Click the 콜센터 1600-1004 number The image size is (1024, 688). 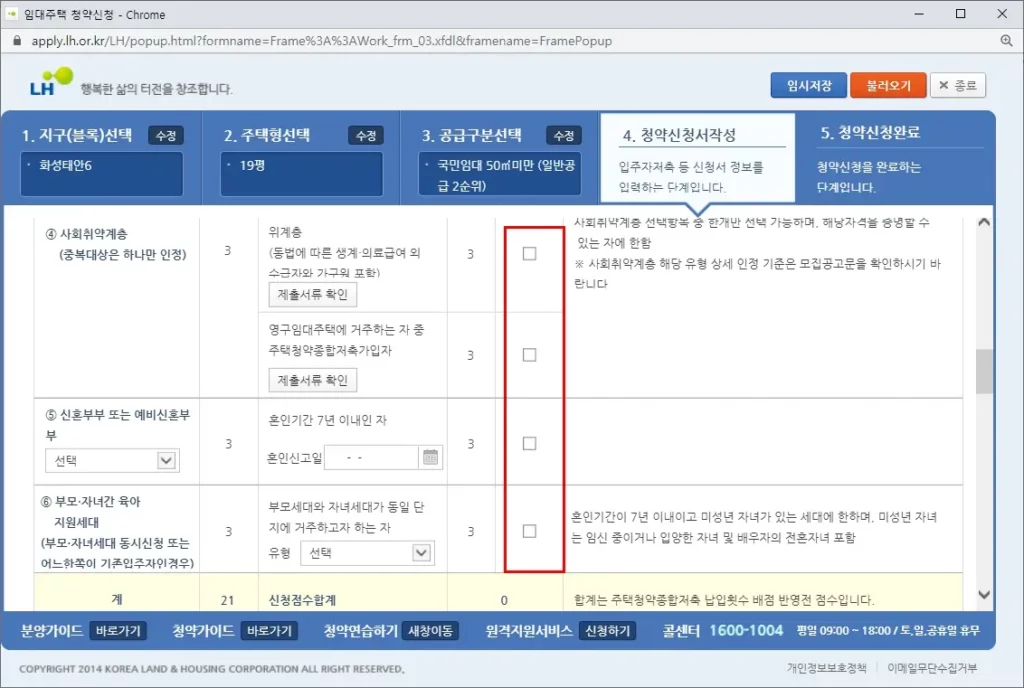click(746, 631)
